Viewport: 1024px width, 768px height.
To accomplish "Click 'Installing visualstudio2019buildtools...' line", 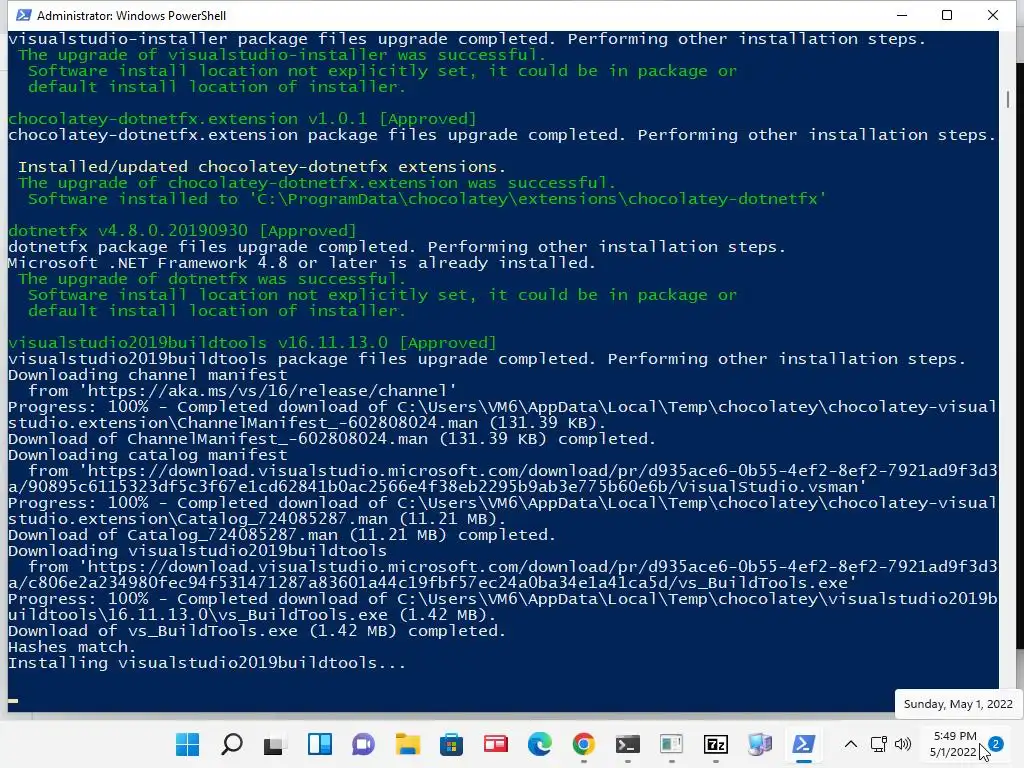I will [x=207, y=663].
